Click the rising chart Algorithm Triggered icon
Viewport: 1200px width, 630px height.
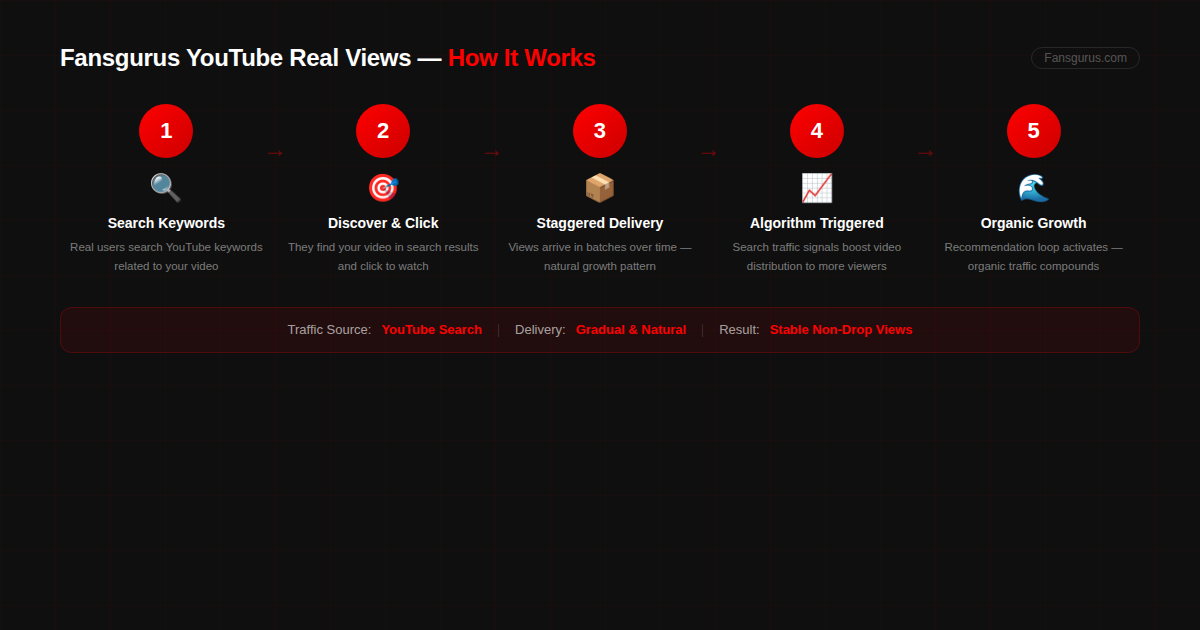pyautogui.click(x=817, y=188)
